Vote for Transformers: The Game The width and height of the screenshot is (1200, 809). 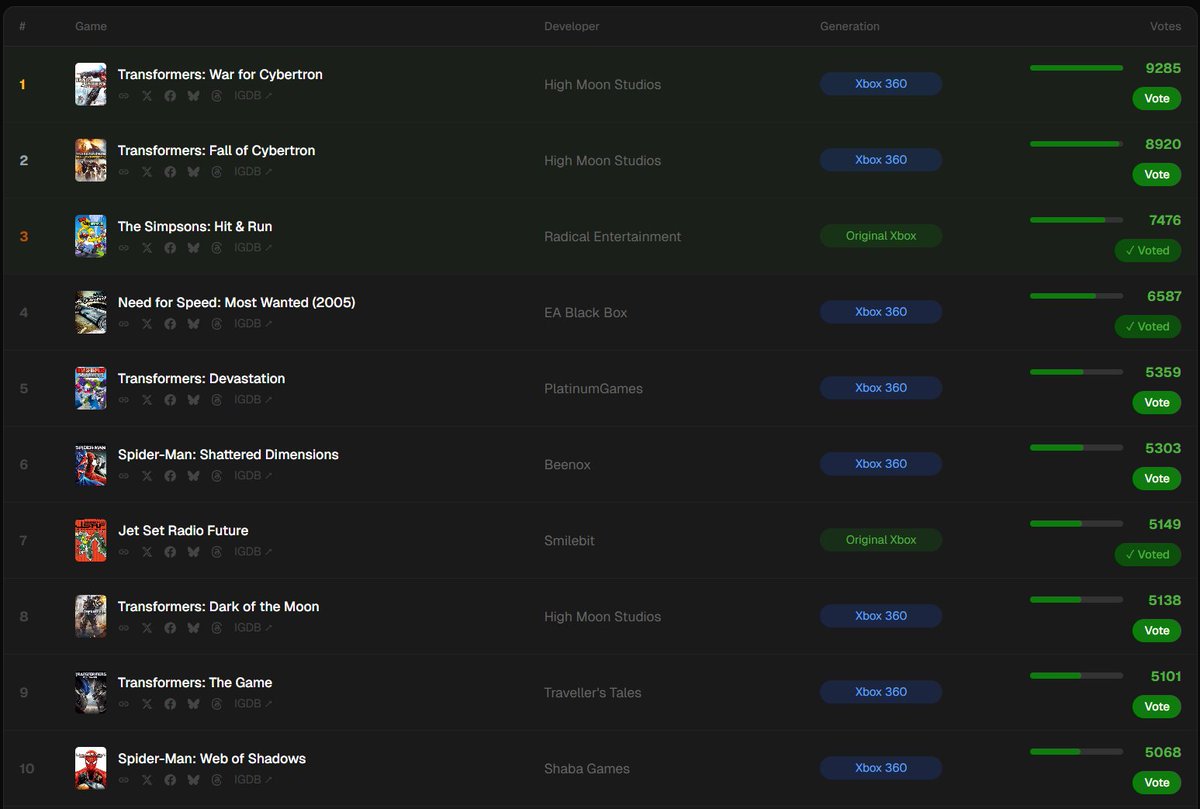[x=1157, y=707]
